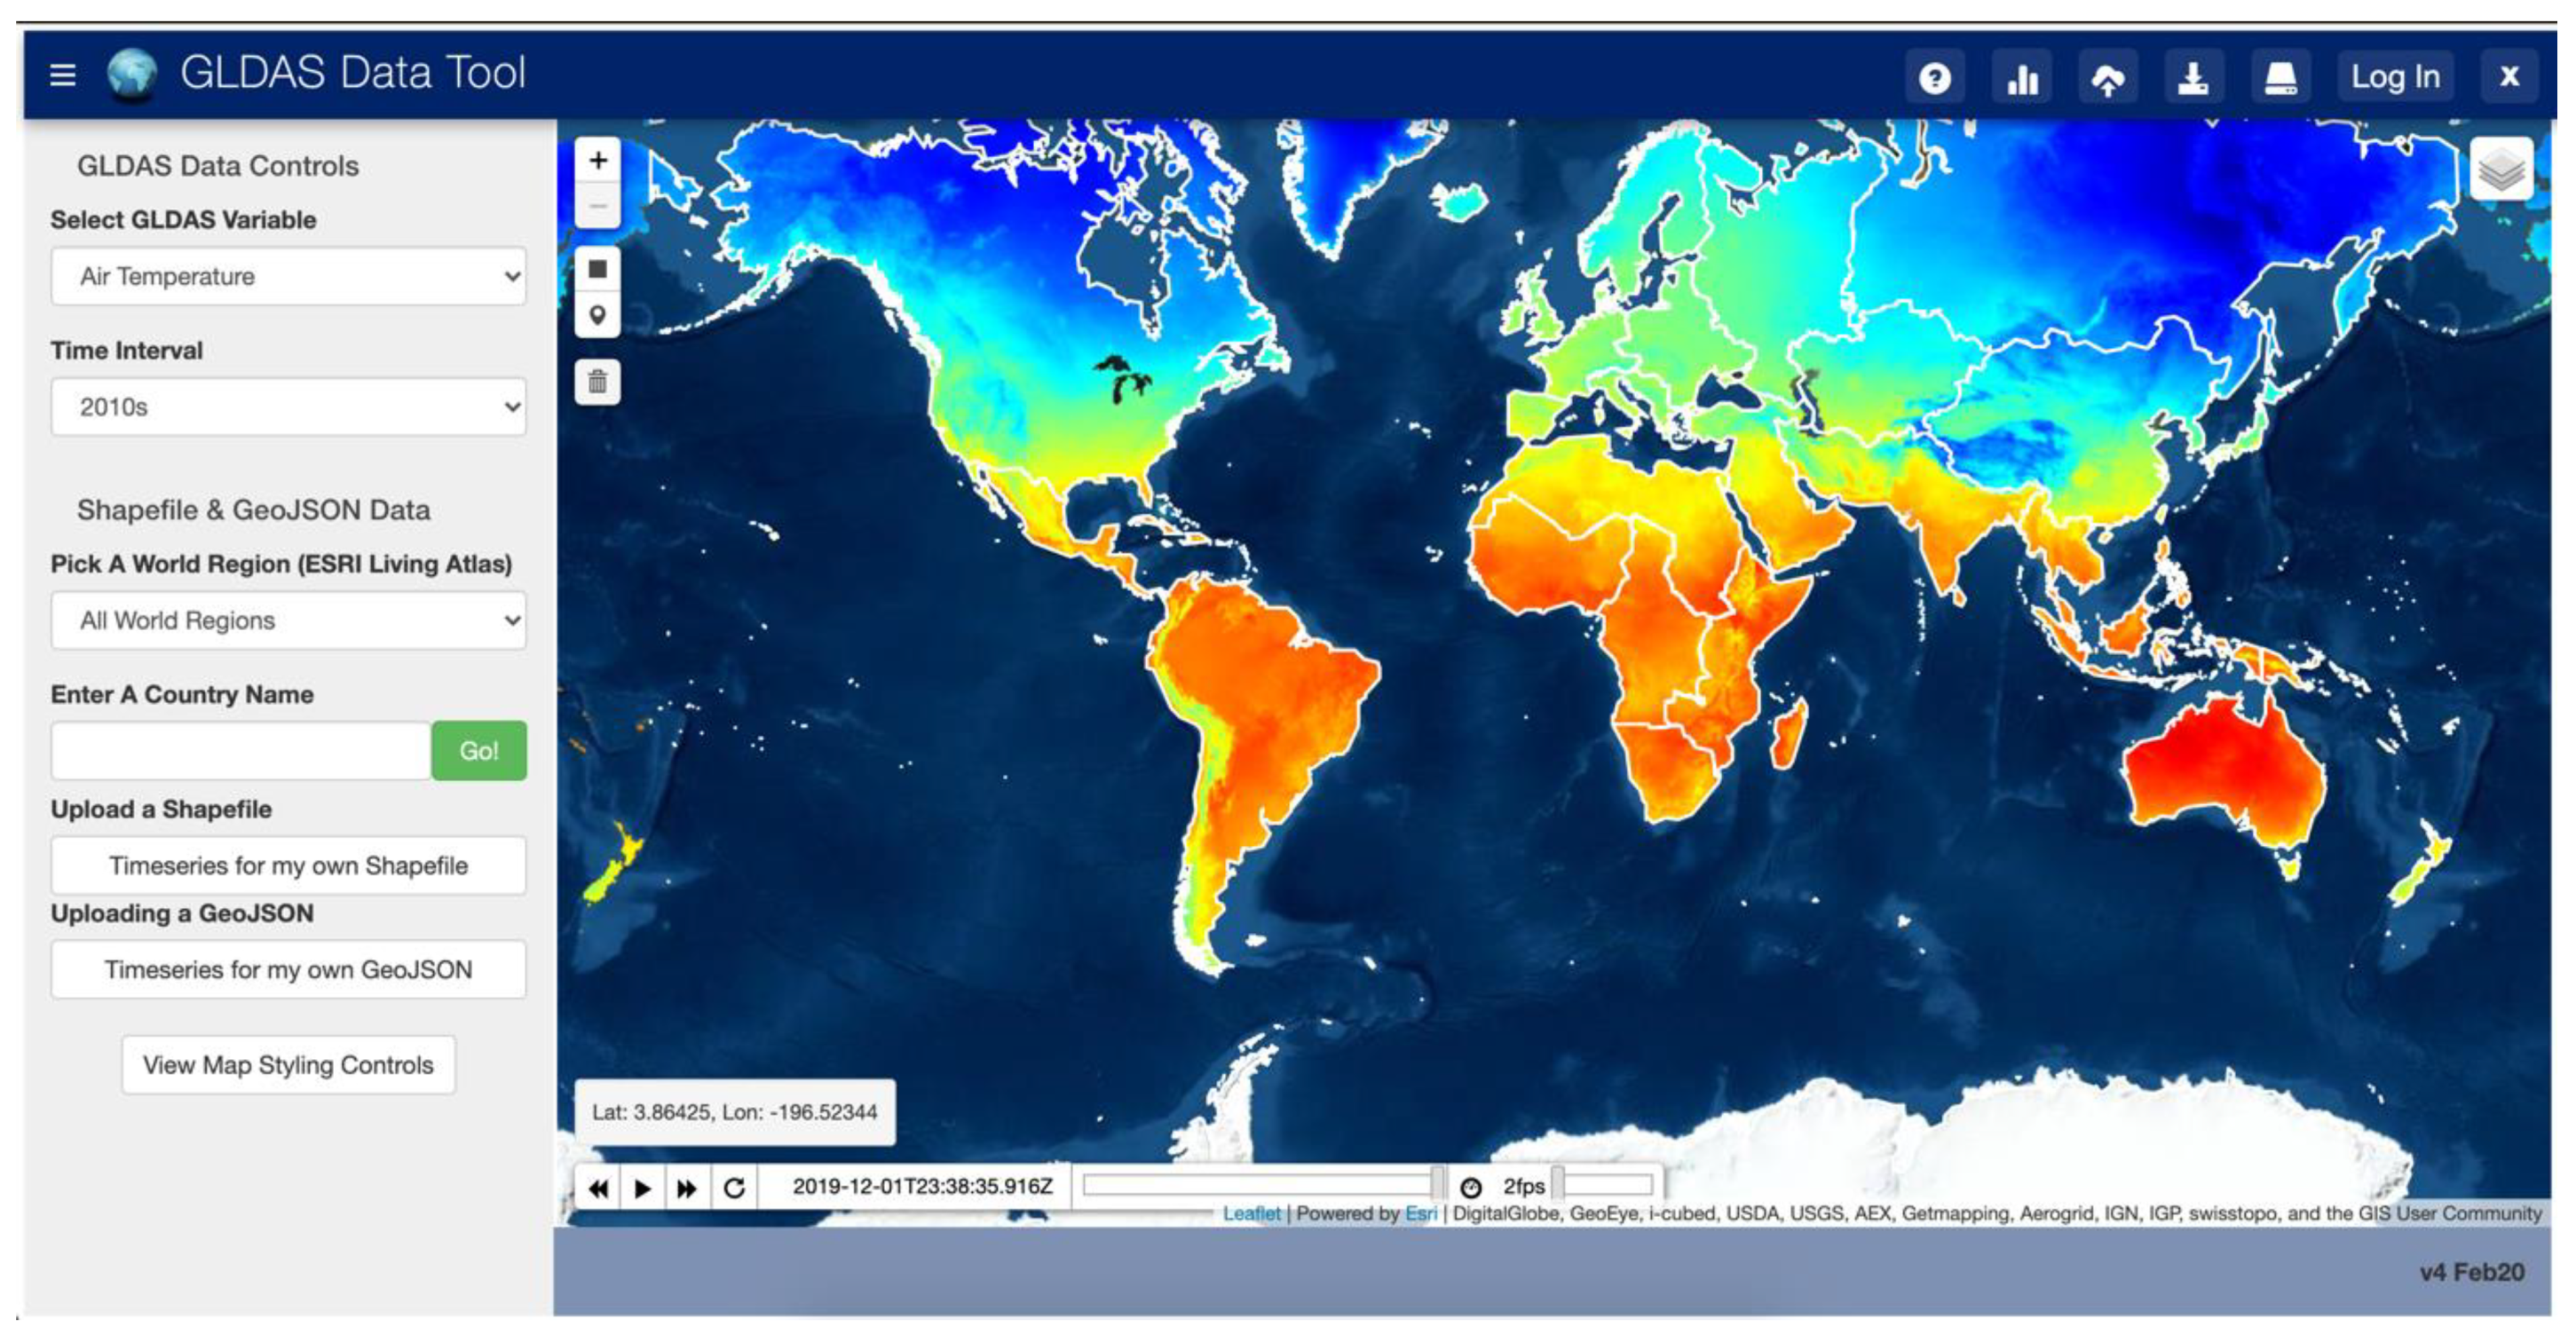Click the download arrow icon

[x=2193, y=77]
